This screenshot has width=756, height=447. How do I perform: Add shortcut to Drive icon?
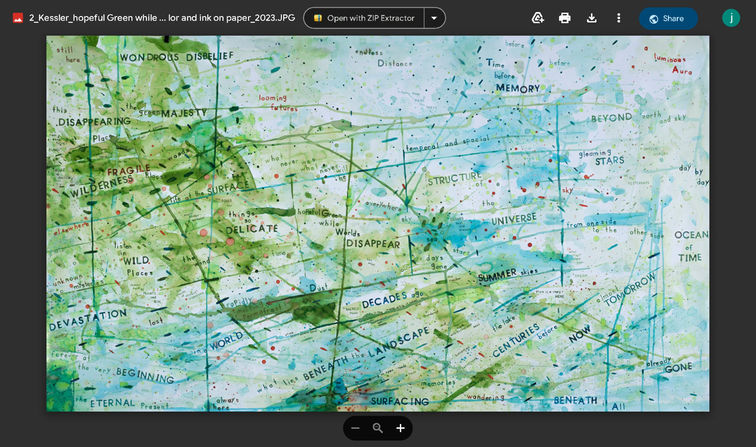pos(538,18)
